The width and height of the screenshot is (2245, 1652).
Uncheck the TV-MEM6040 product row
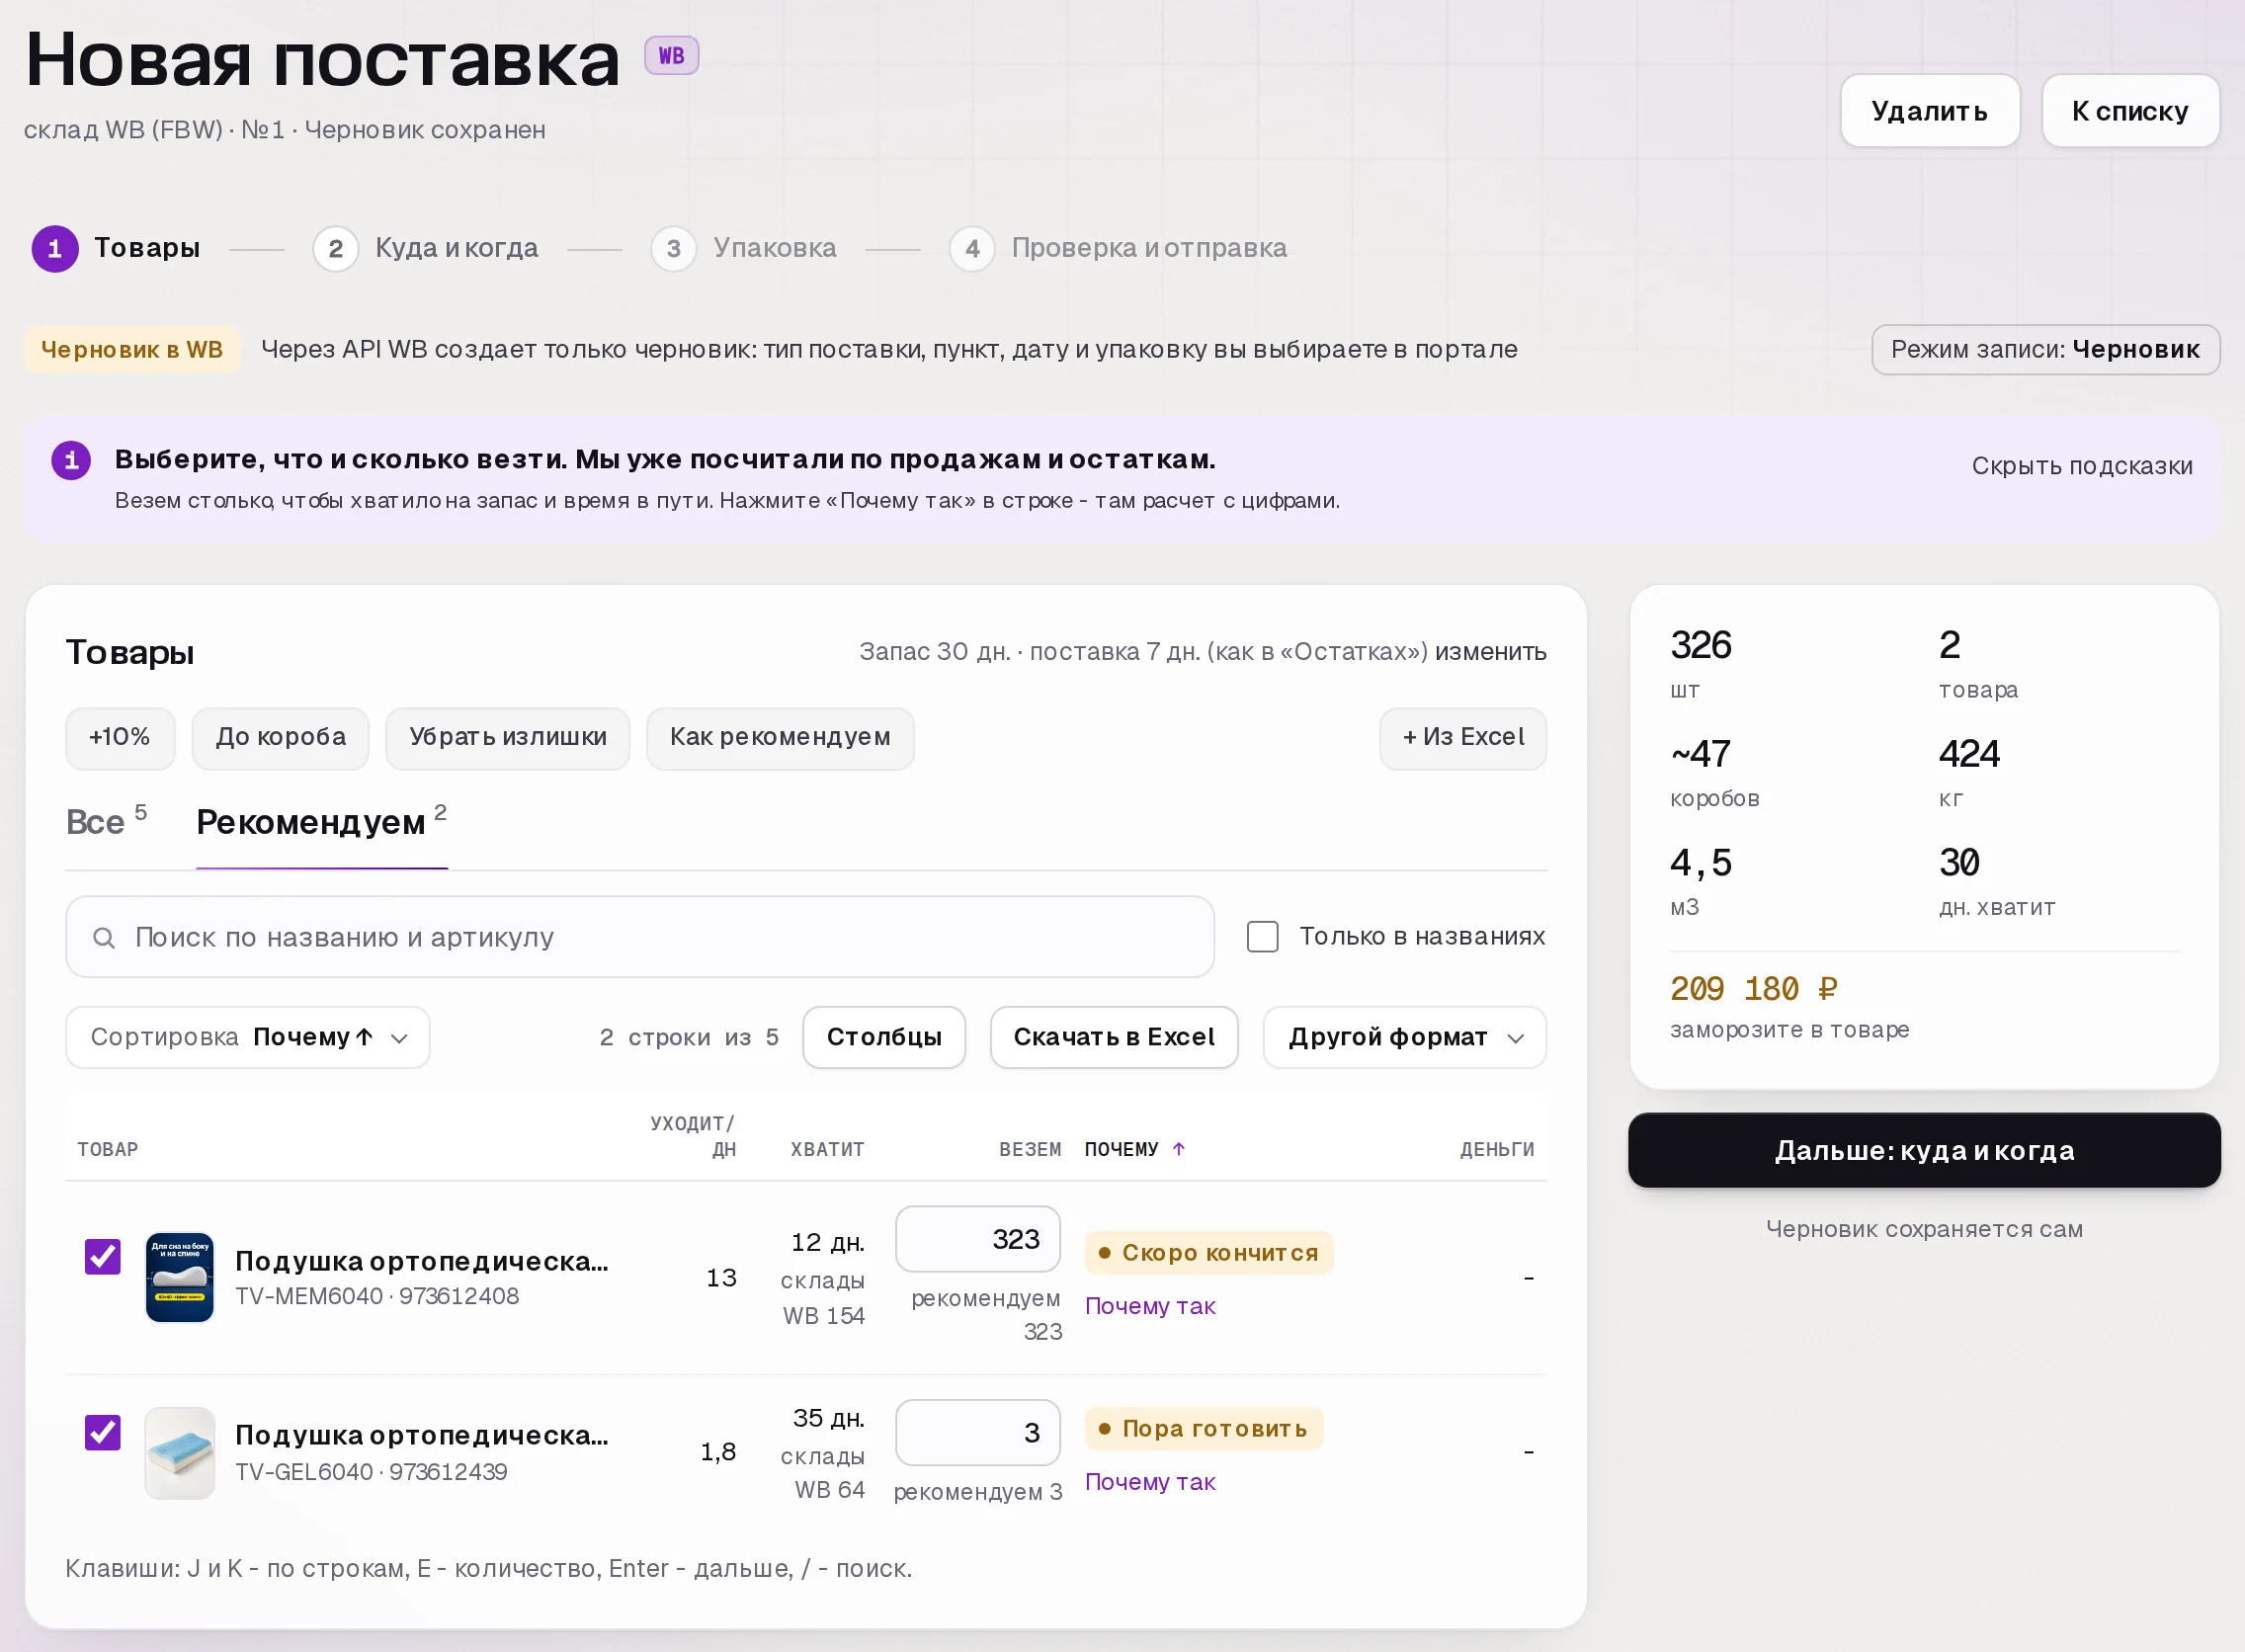[x=102, y=1256]
